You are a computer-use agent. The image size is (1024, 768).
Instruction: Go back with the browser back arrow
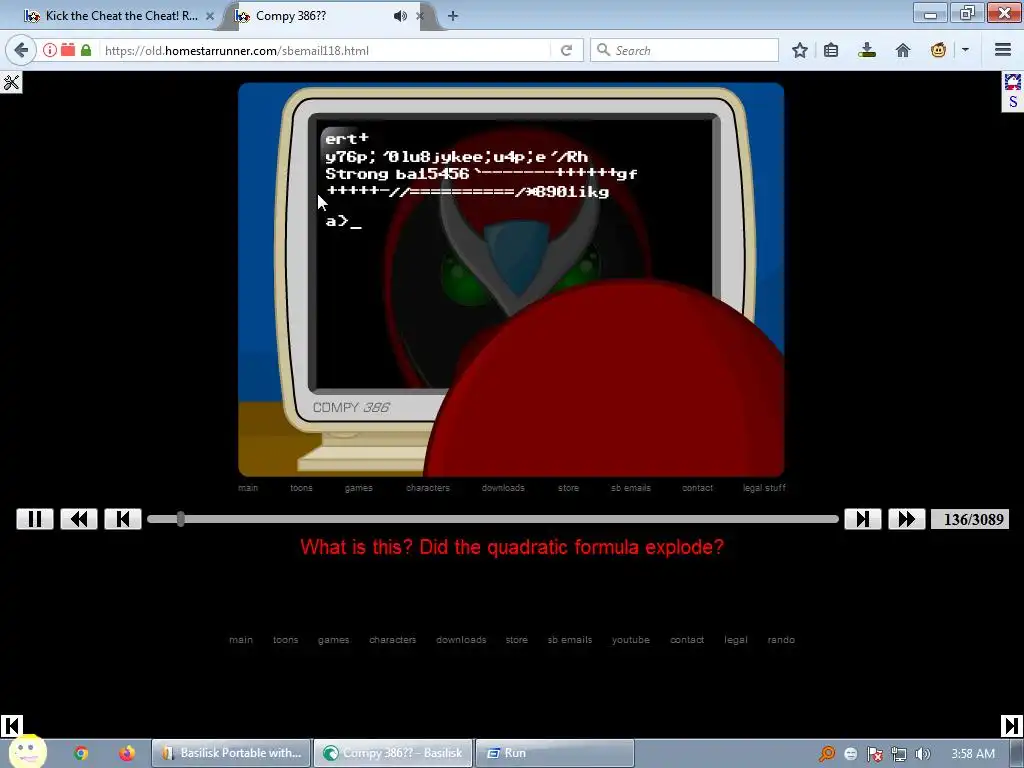[x=21, y=50]
